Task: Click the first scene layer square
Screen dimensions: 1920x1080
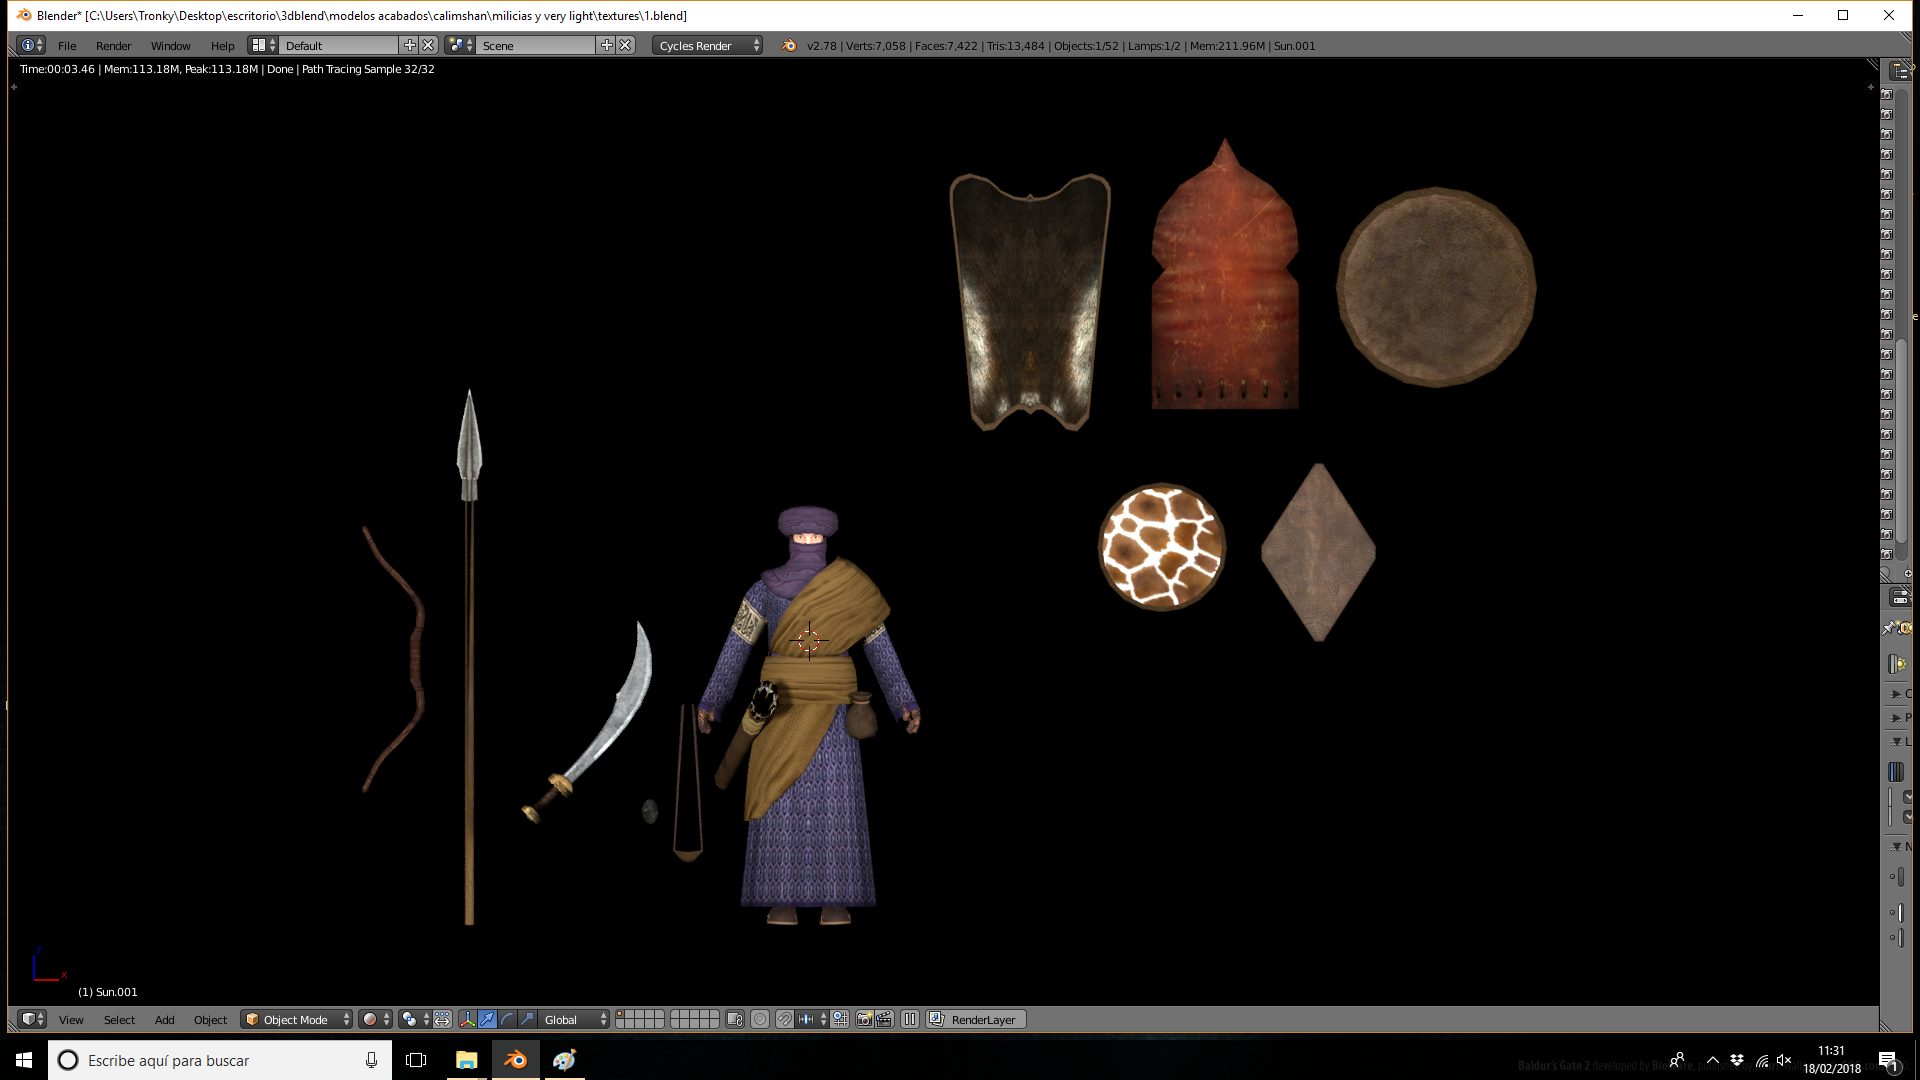Action: [x=621, y=1014]
